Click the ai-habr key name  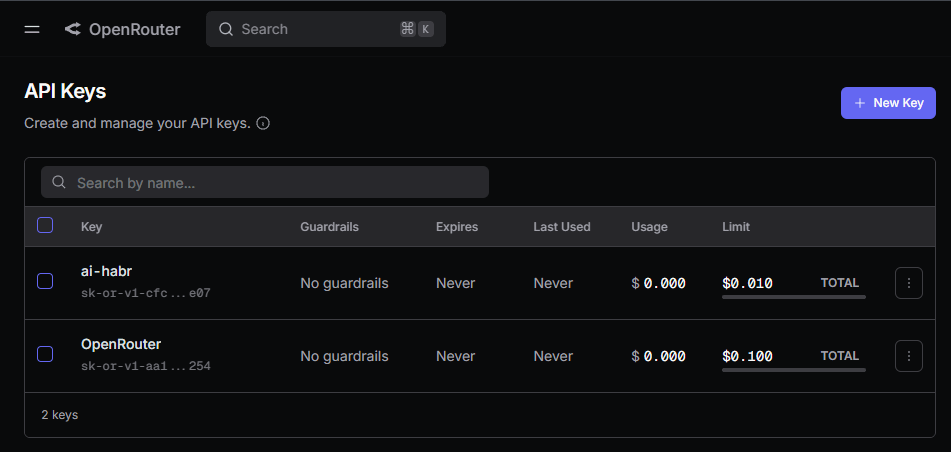[x=106, y=271]
